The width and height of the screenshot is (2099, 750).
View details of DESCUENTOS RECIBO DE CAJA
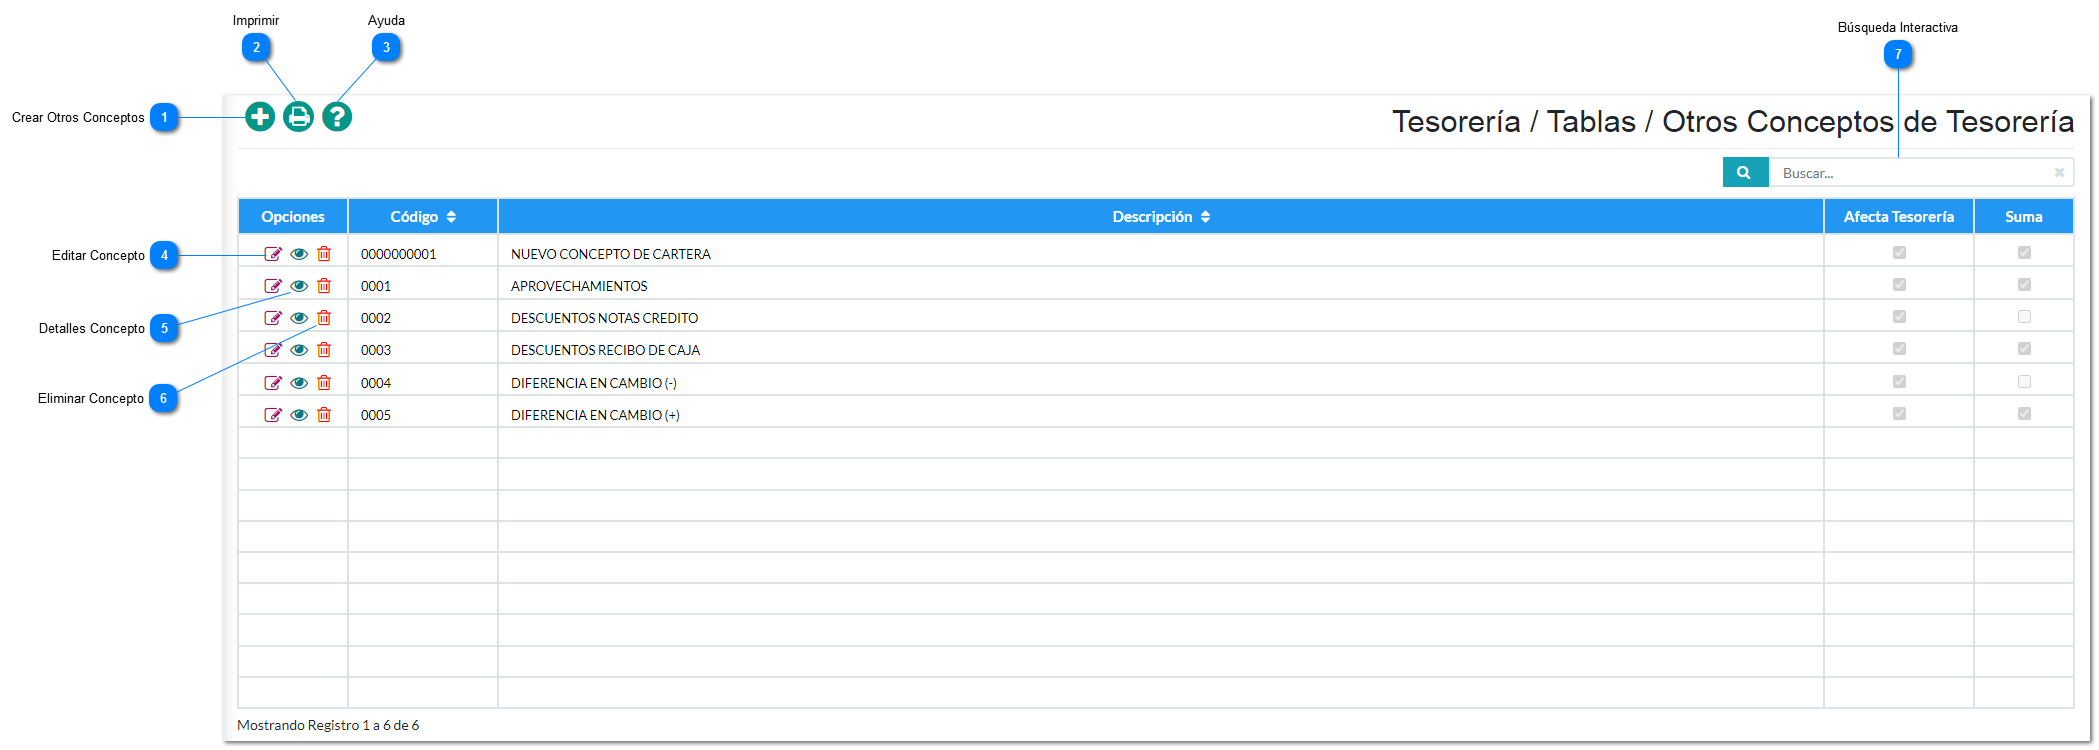299,350
